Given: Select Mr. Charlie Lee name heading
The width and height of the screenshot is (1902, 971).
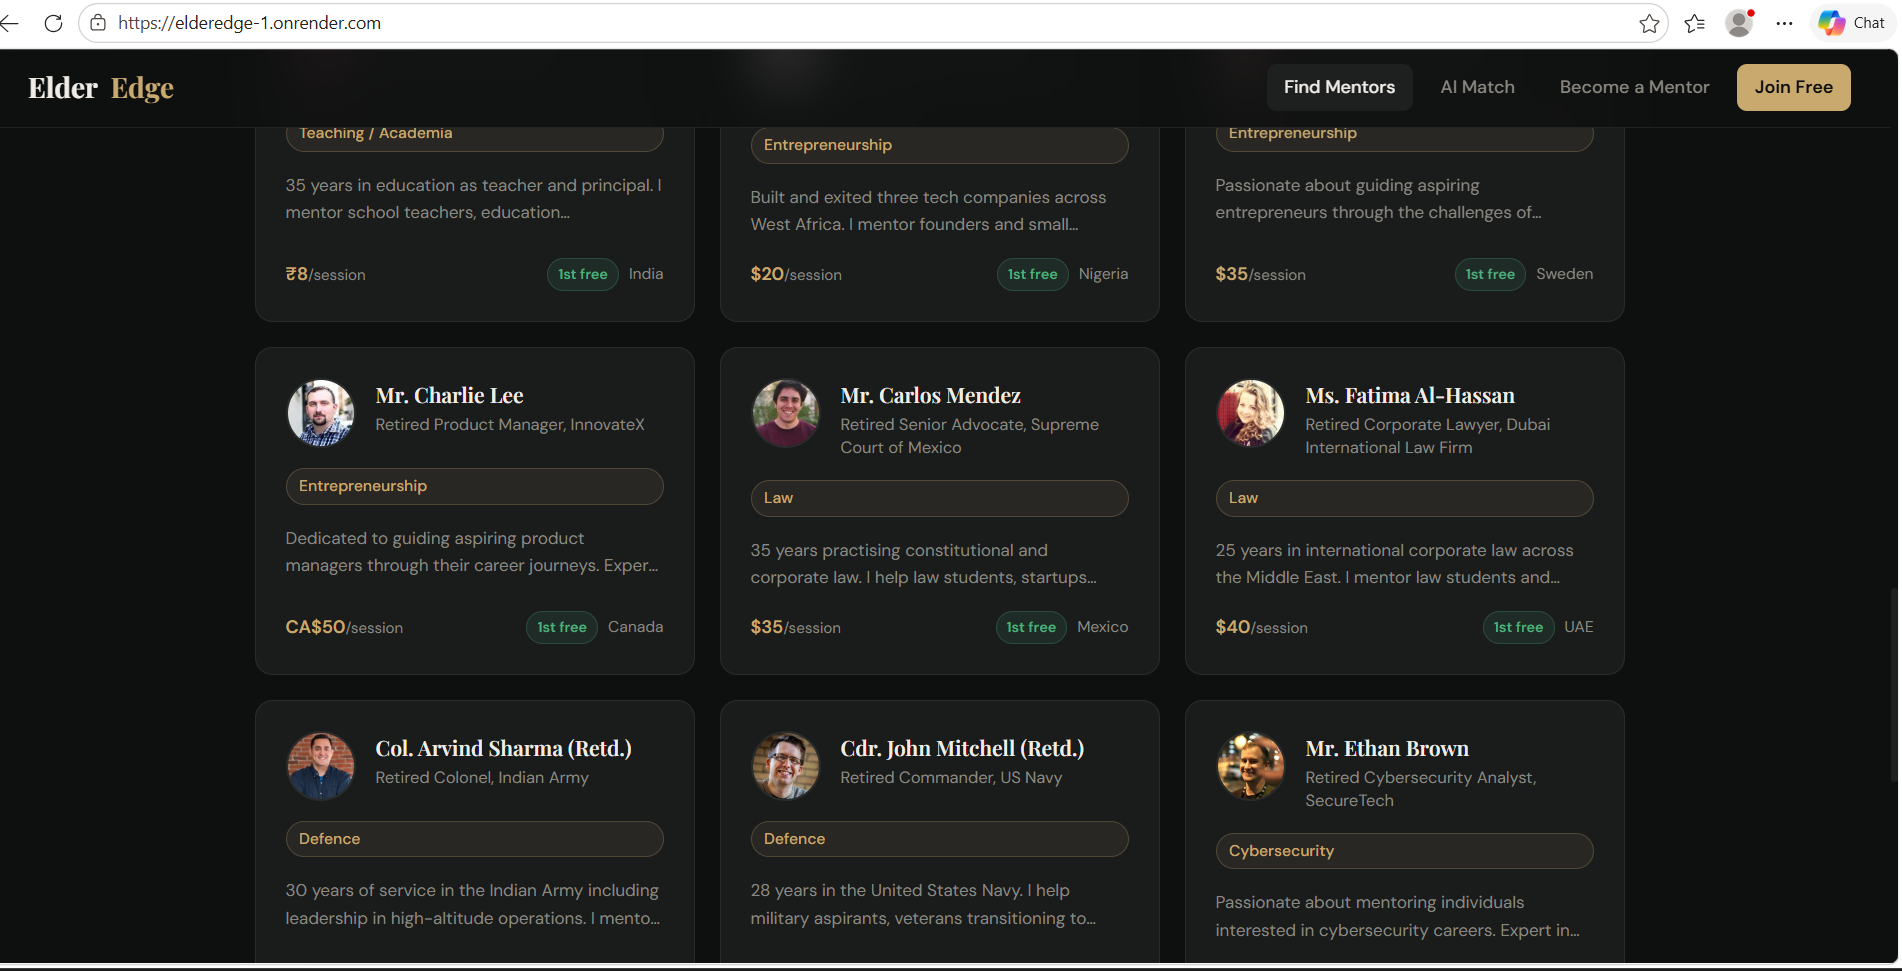Looking at the screenshot, I should (x=449, y=396).
